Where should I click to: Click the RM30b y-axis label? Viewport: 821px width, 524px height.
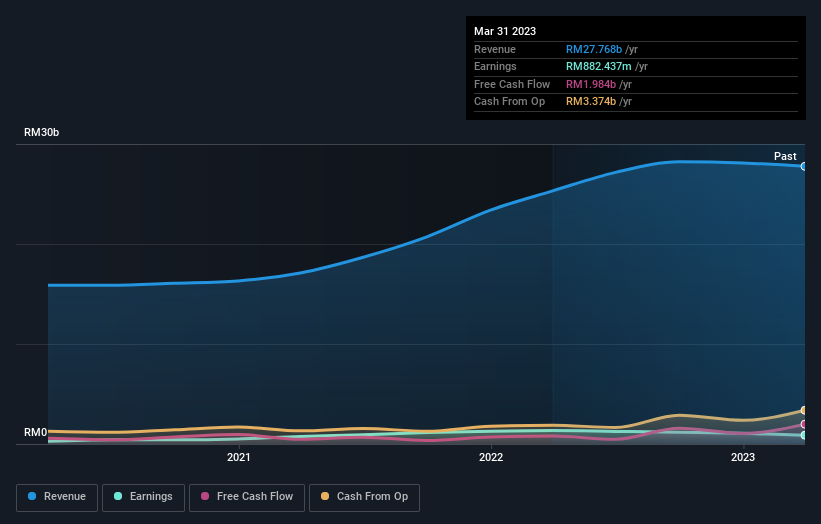tap(41, 132)
